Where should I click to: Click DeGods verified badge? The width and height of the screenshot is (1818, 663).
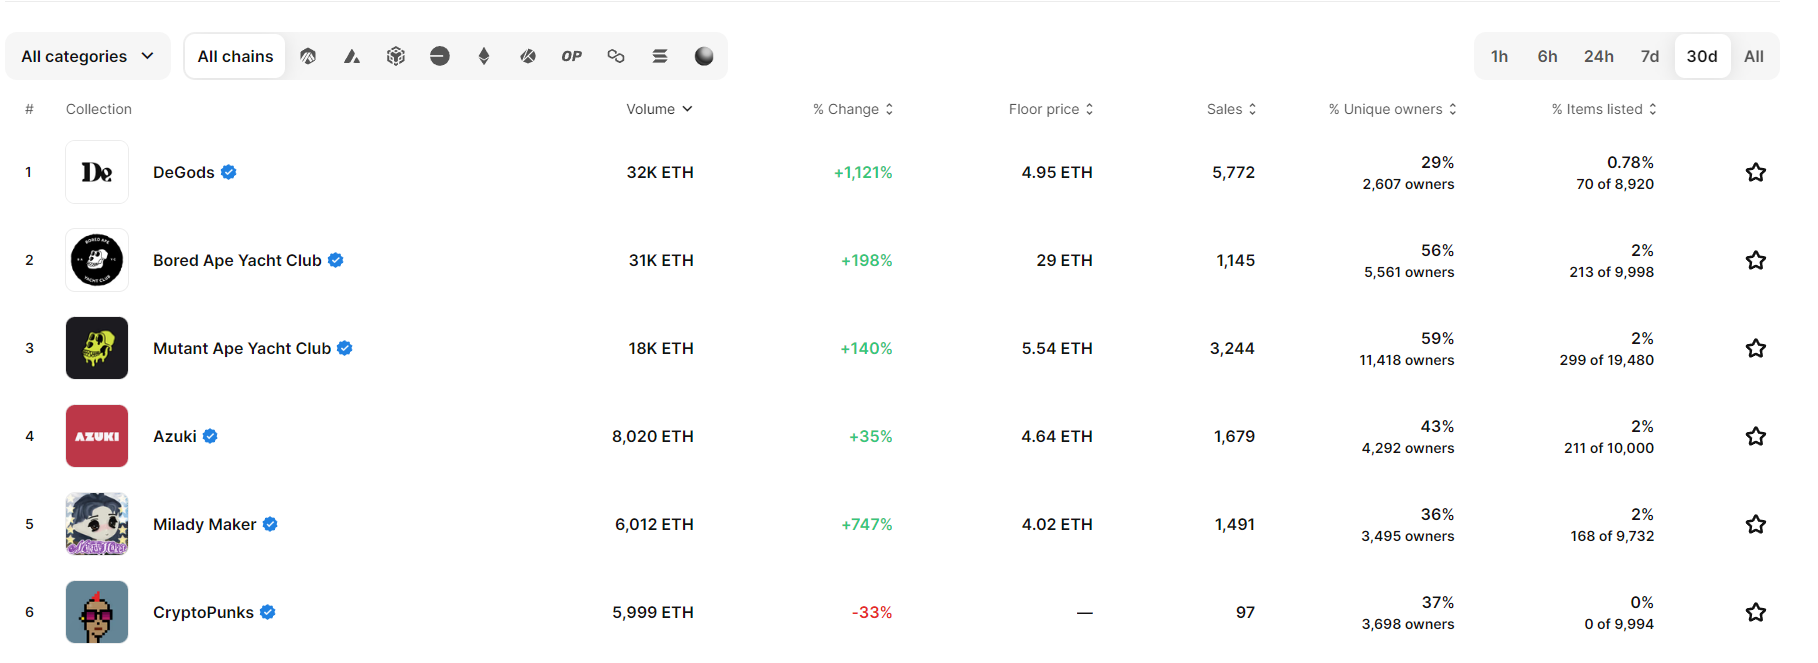(229, 172)
